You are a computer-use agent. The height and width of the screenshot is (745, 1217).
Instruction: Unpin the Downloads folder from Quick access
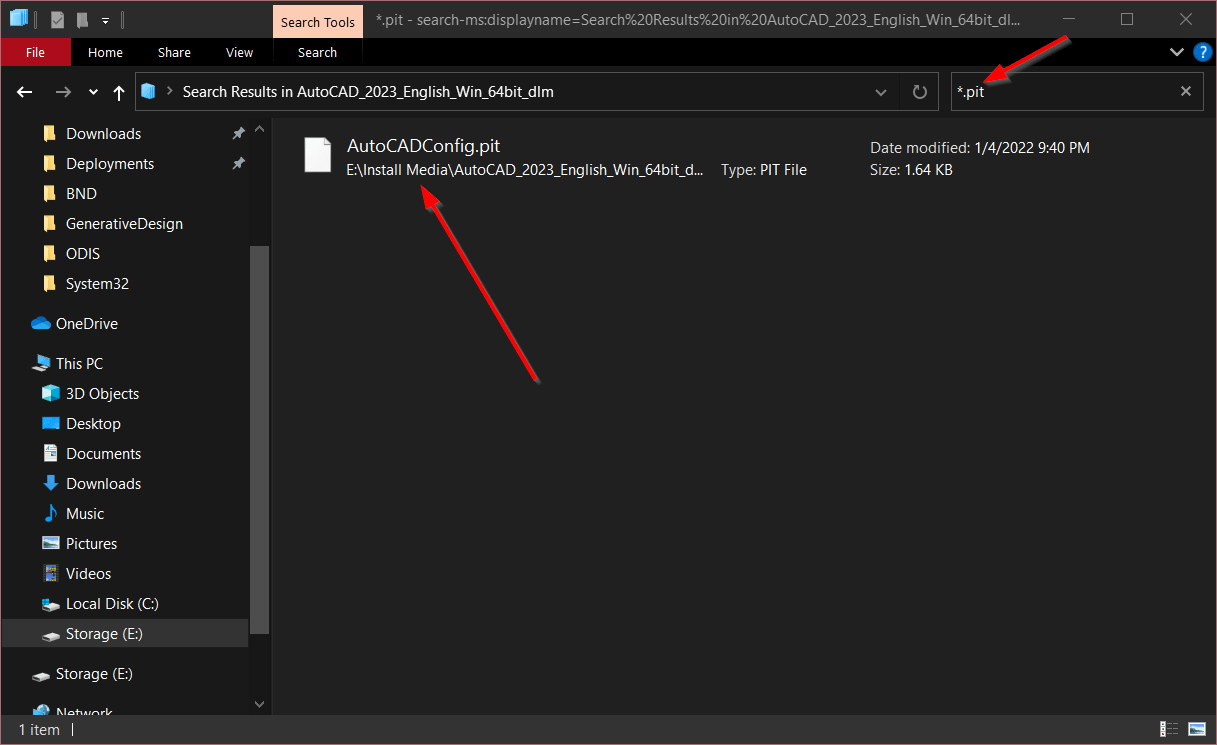238,132
